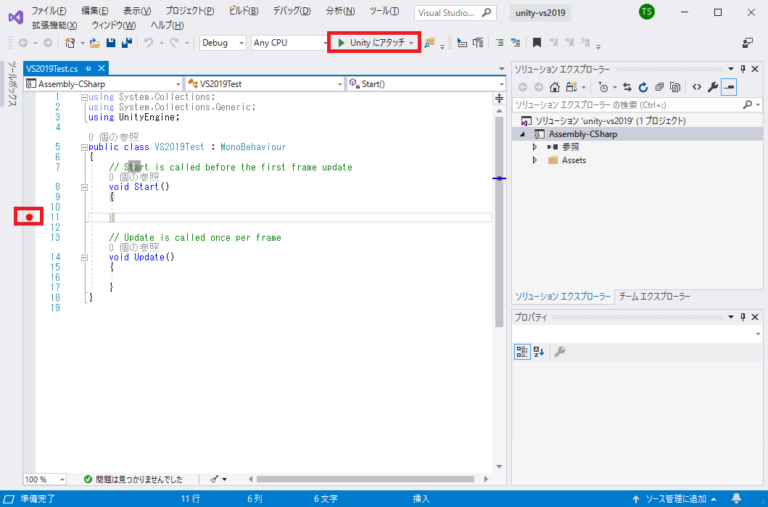Open the 編集(E) menu

[x=95, y=11]
